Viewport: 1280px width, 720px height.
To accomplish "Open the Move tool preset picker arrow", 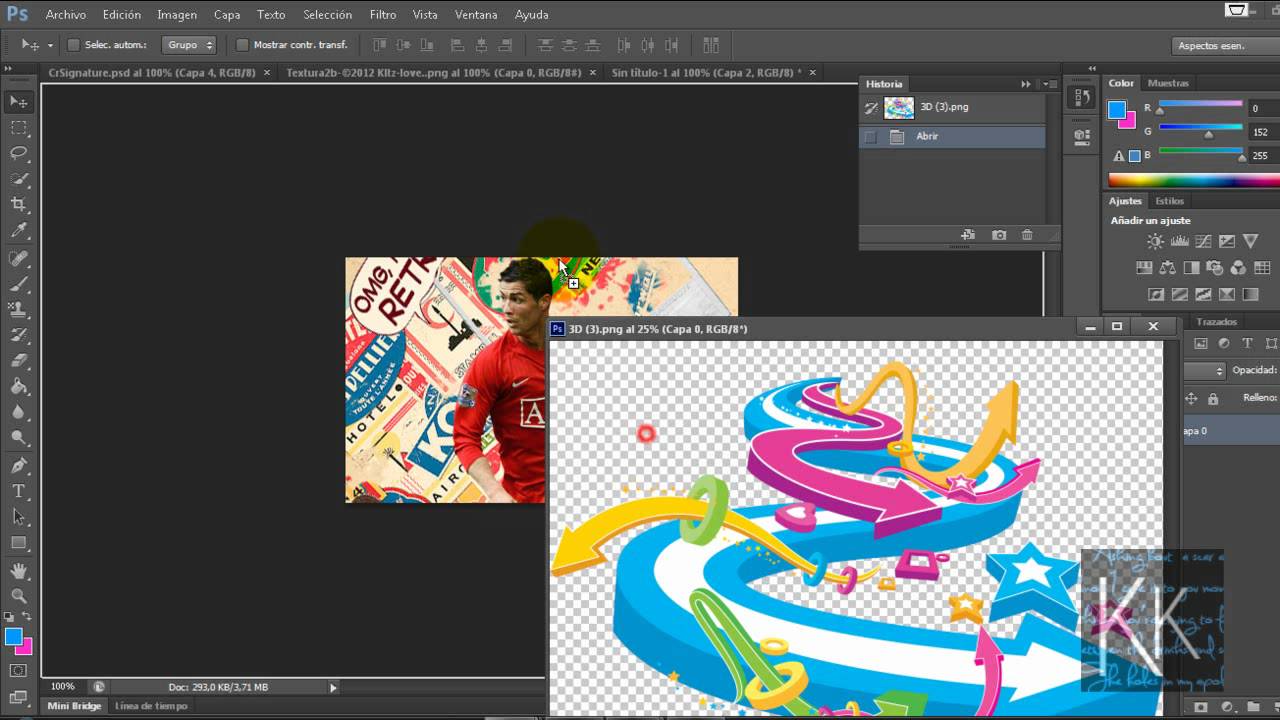I will pyautogui.click(x=51, y=45).
